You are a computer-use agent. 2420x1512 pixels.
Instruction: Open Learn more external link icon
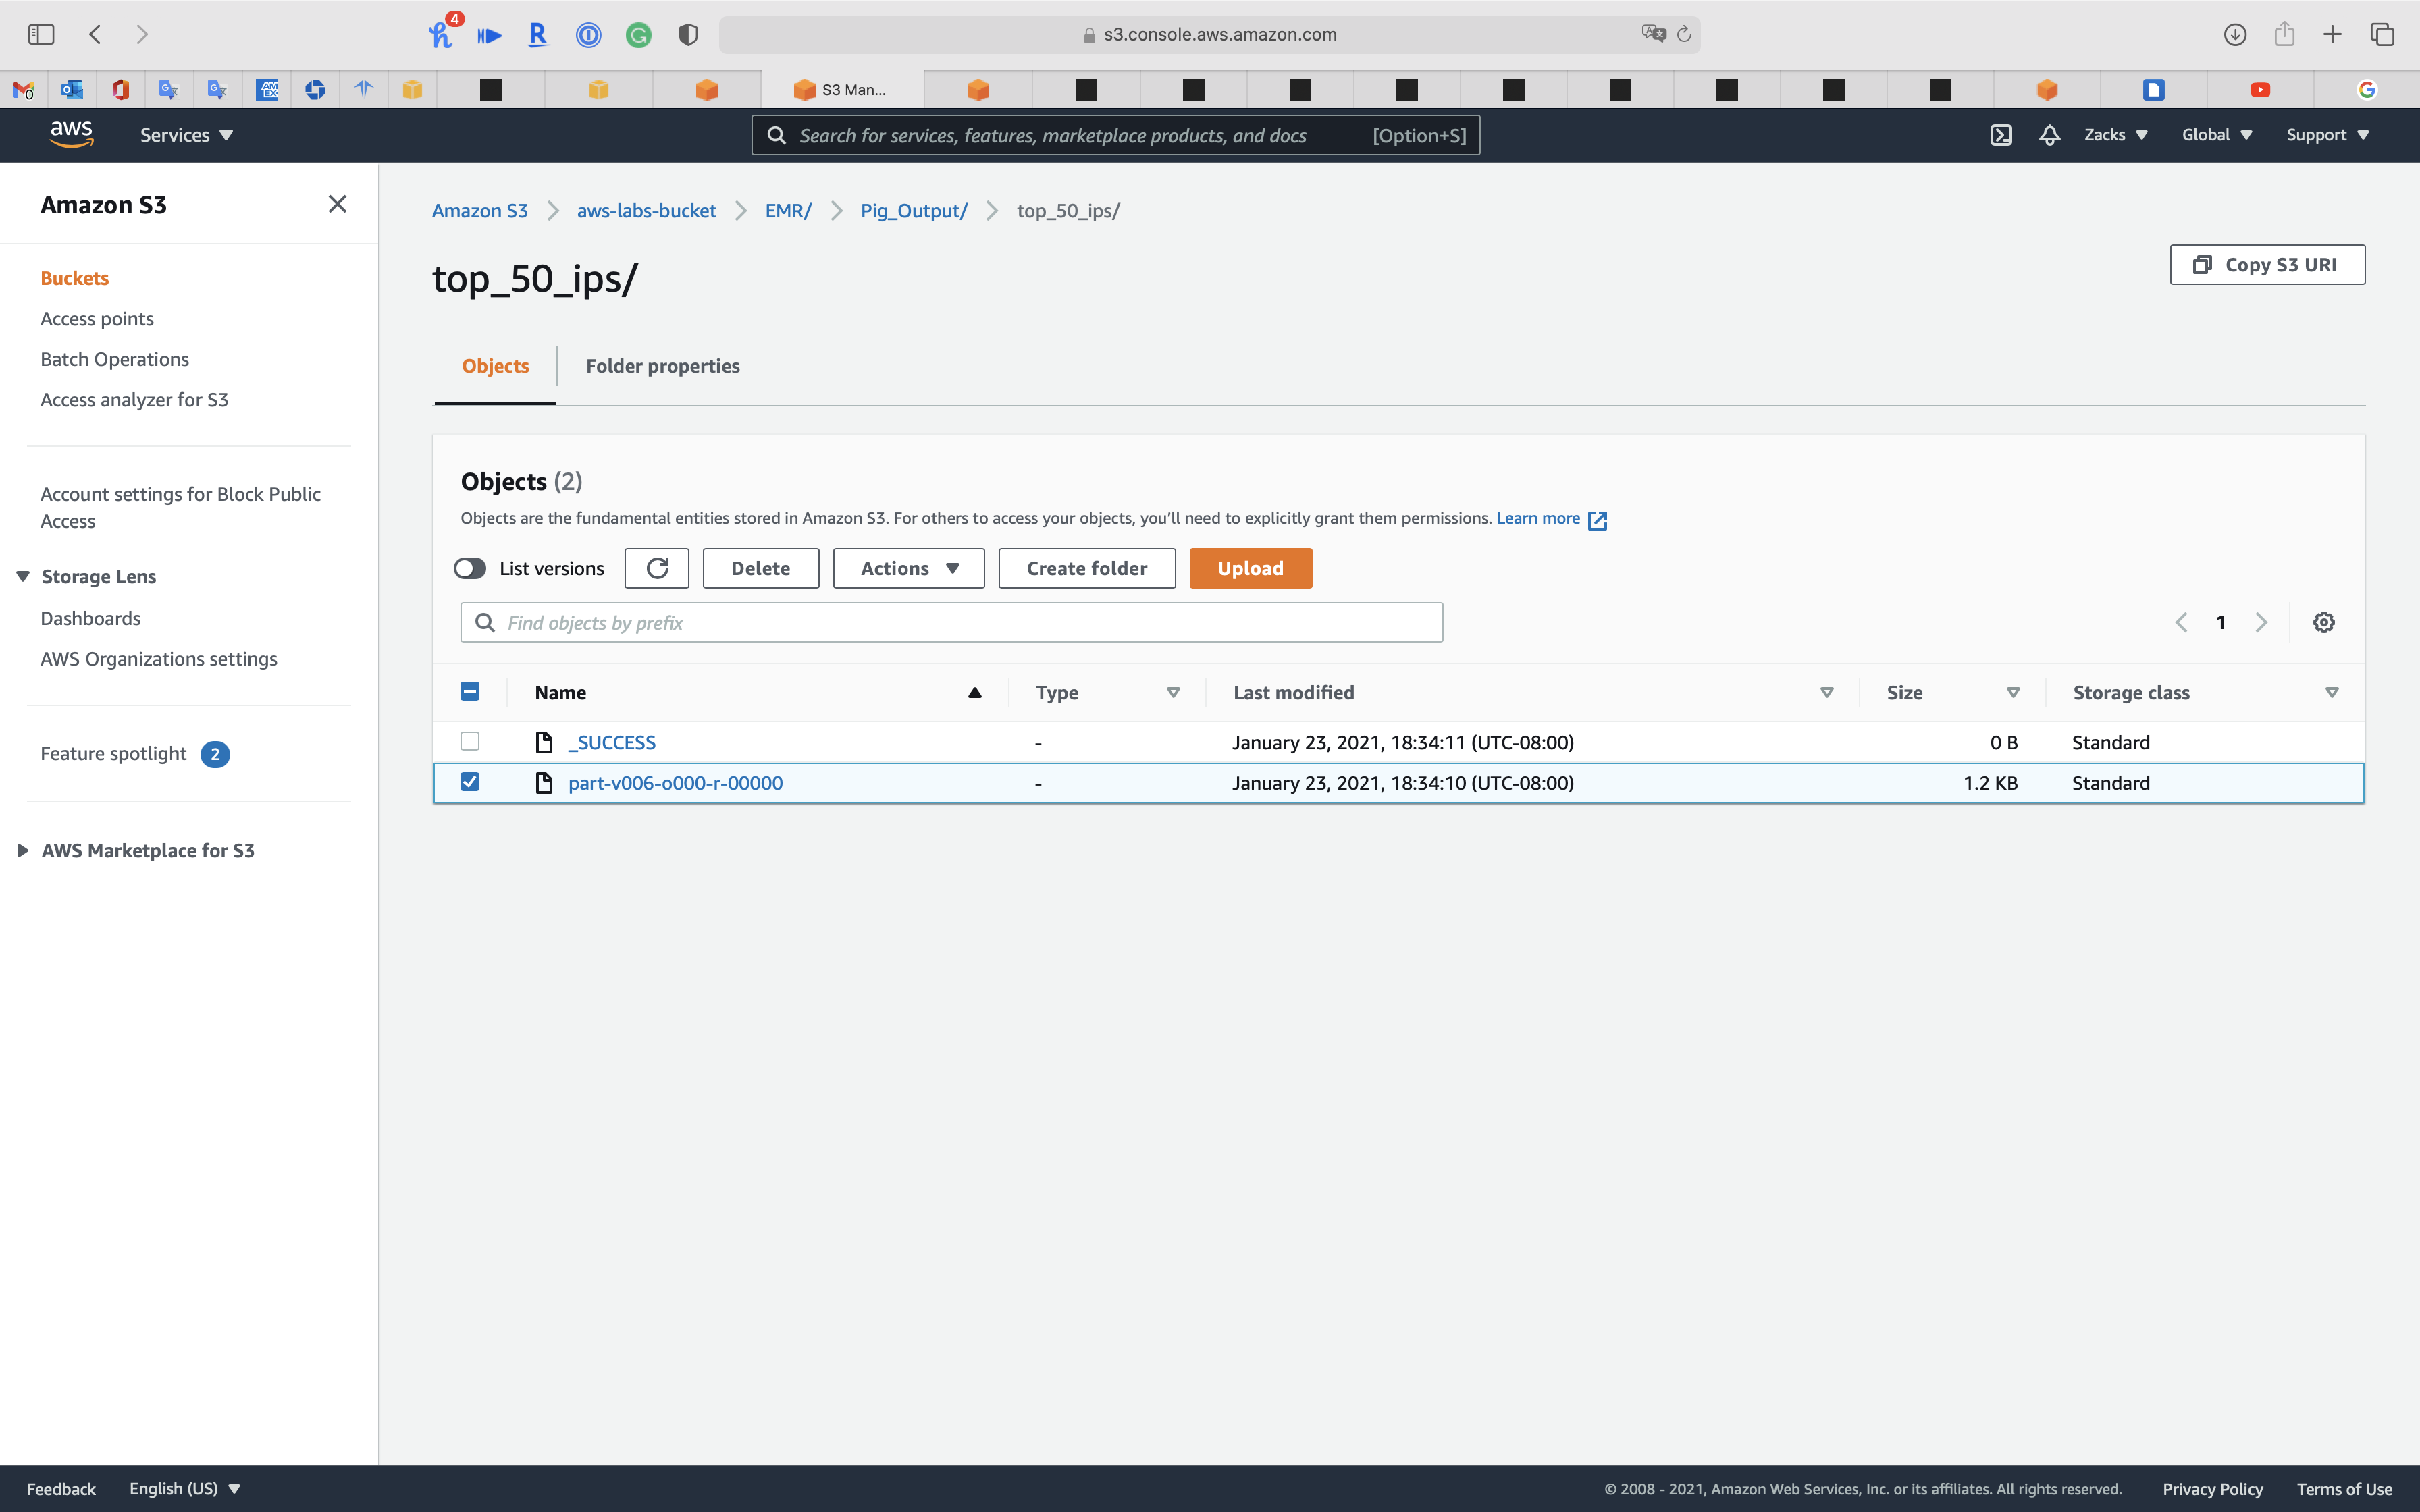point(1598,519)
